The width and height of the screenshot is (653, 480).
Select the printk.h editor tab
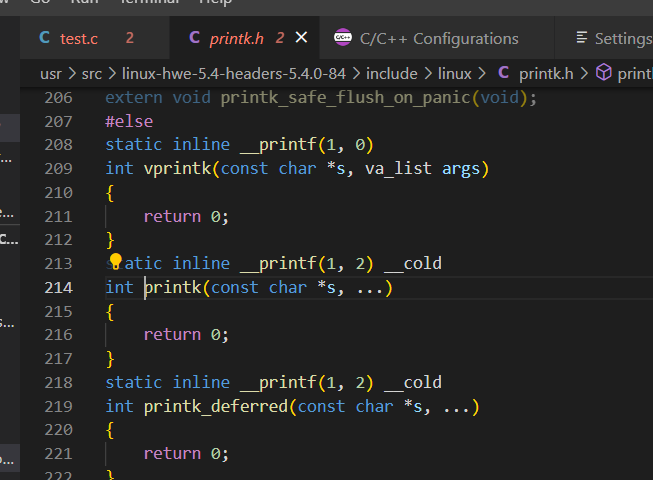click(x=237, y=38)
